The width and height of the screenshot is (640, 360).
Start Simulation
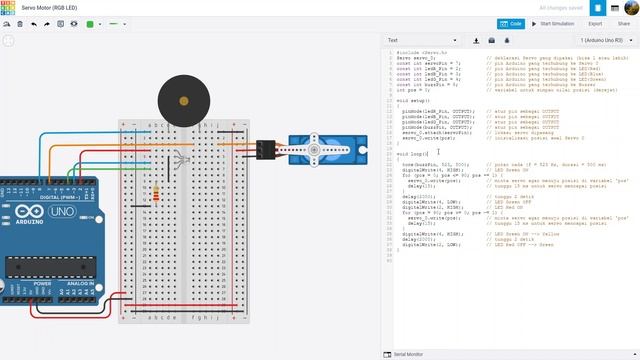pos(553,24)
